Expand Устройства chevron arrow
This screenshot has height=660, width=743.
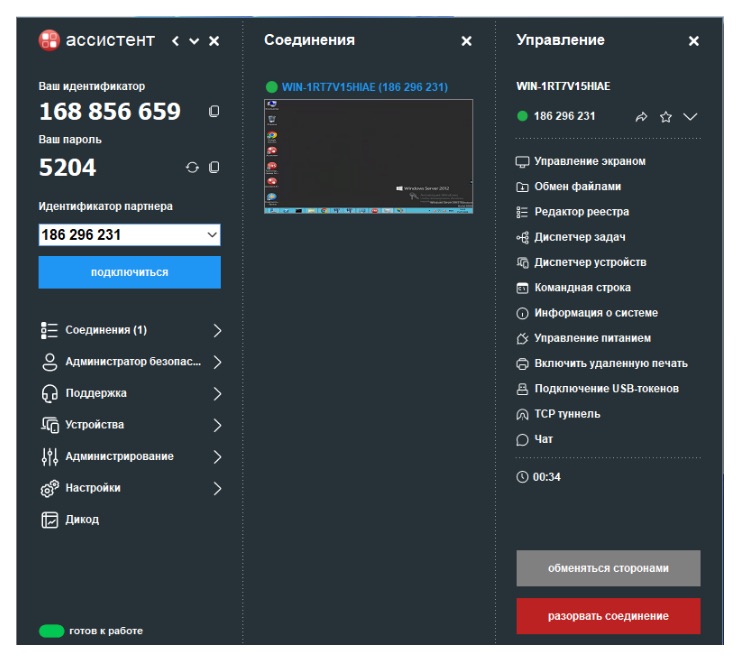click(217, 425)
